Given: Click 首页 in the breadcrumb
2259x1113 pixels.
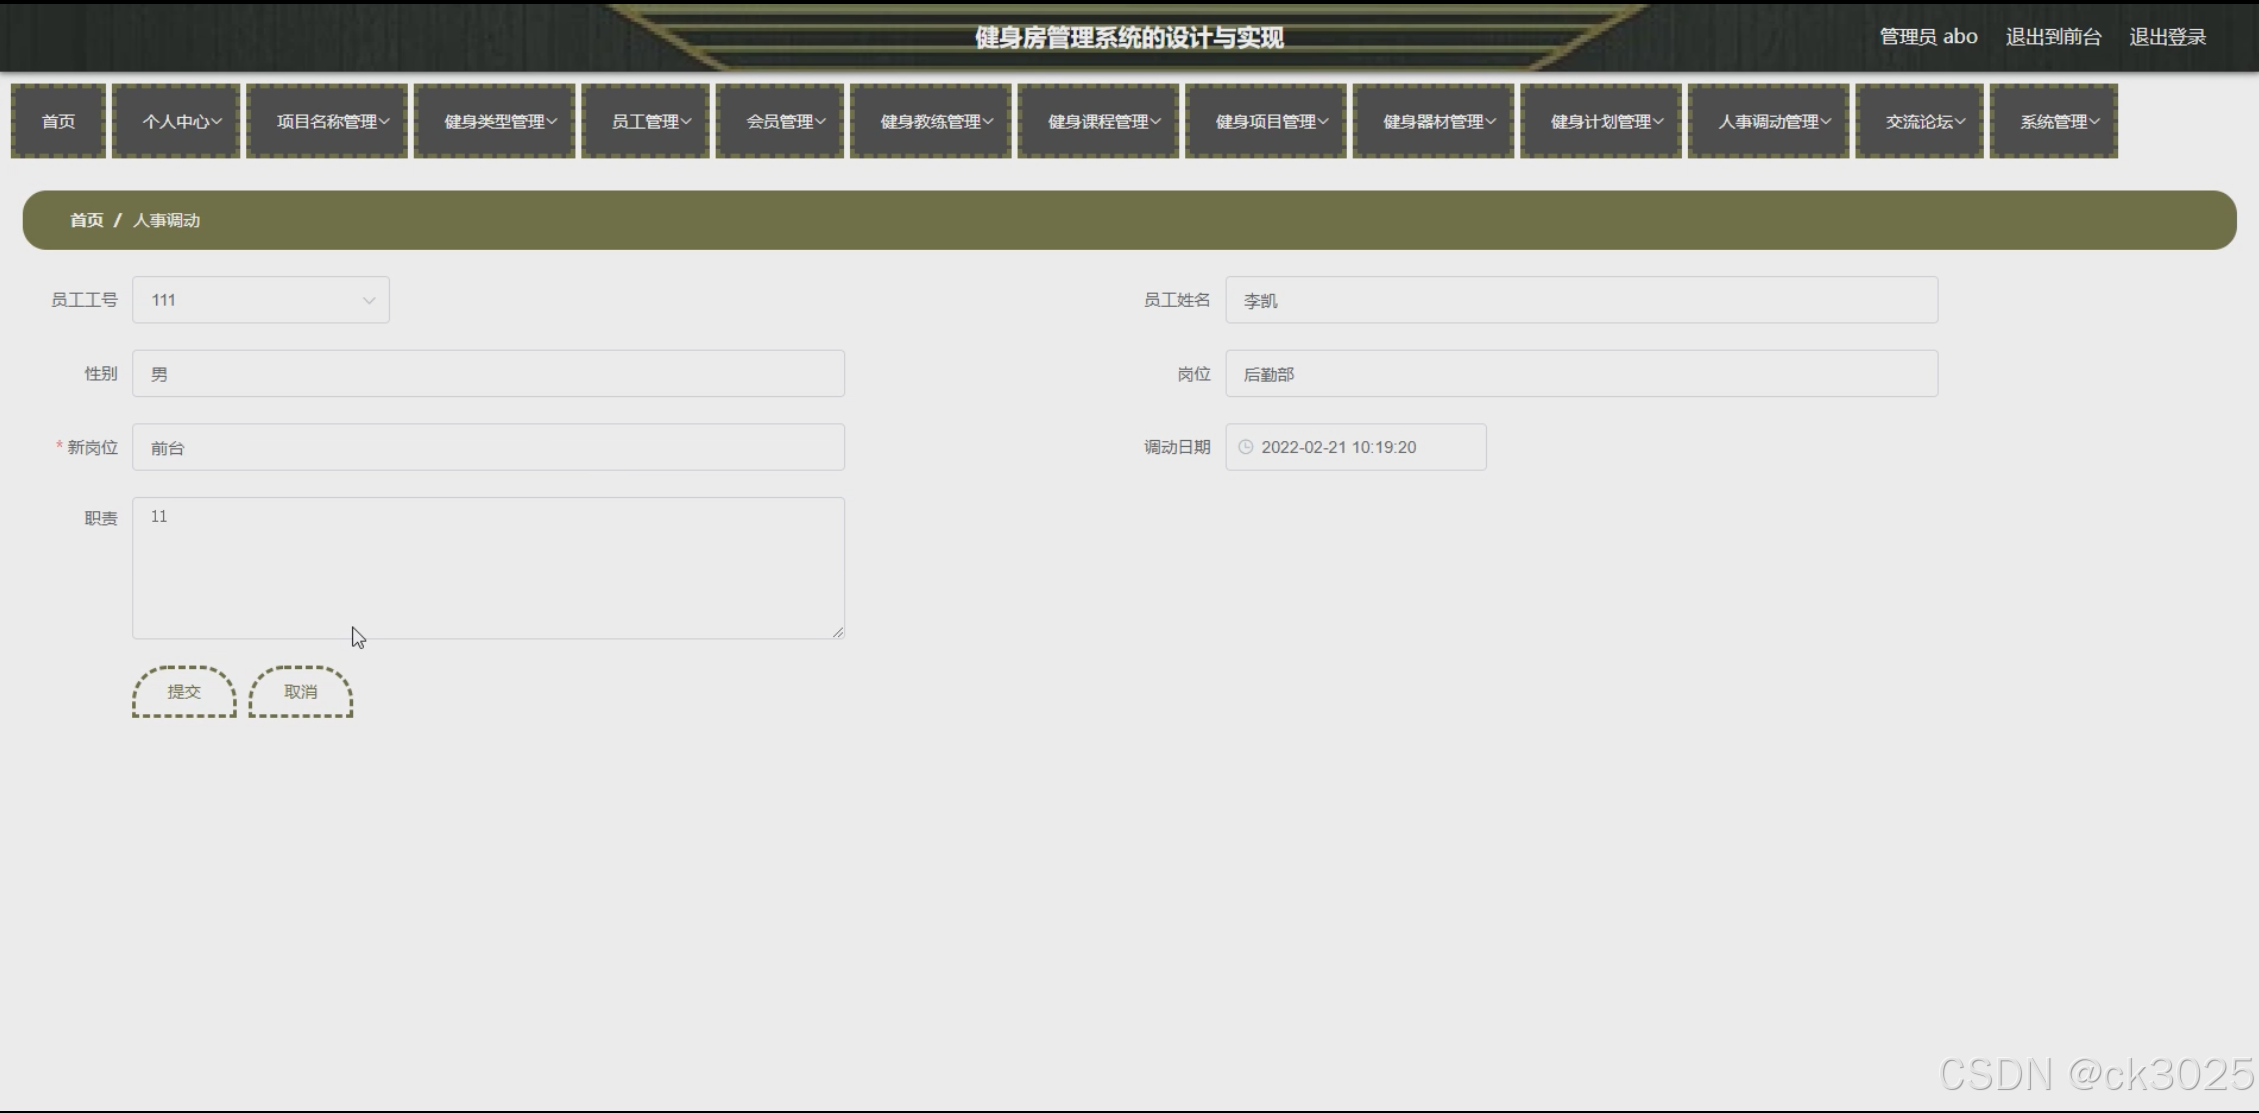Looking at the screenshot, I should tap(86, 220).
